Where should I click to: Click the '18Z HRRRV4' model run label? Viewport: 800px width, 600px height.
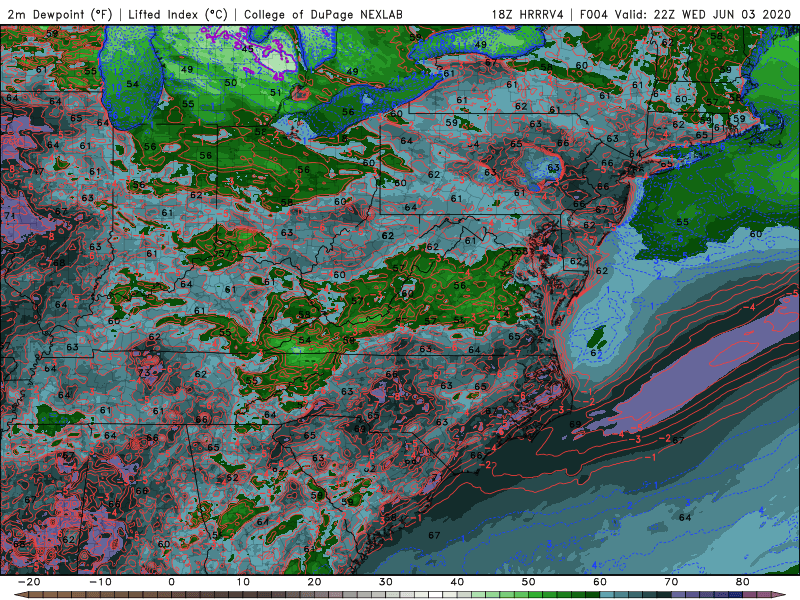[x=528, y=14]
